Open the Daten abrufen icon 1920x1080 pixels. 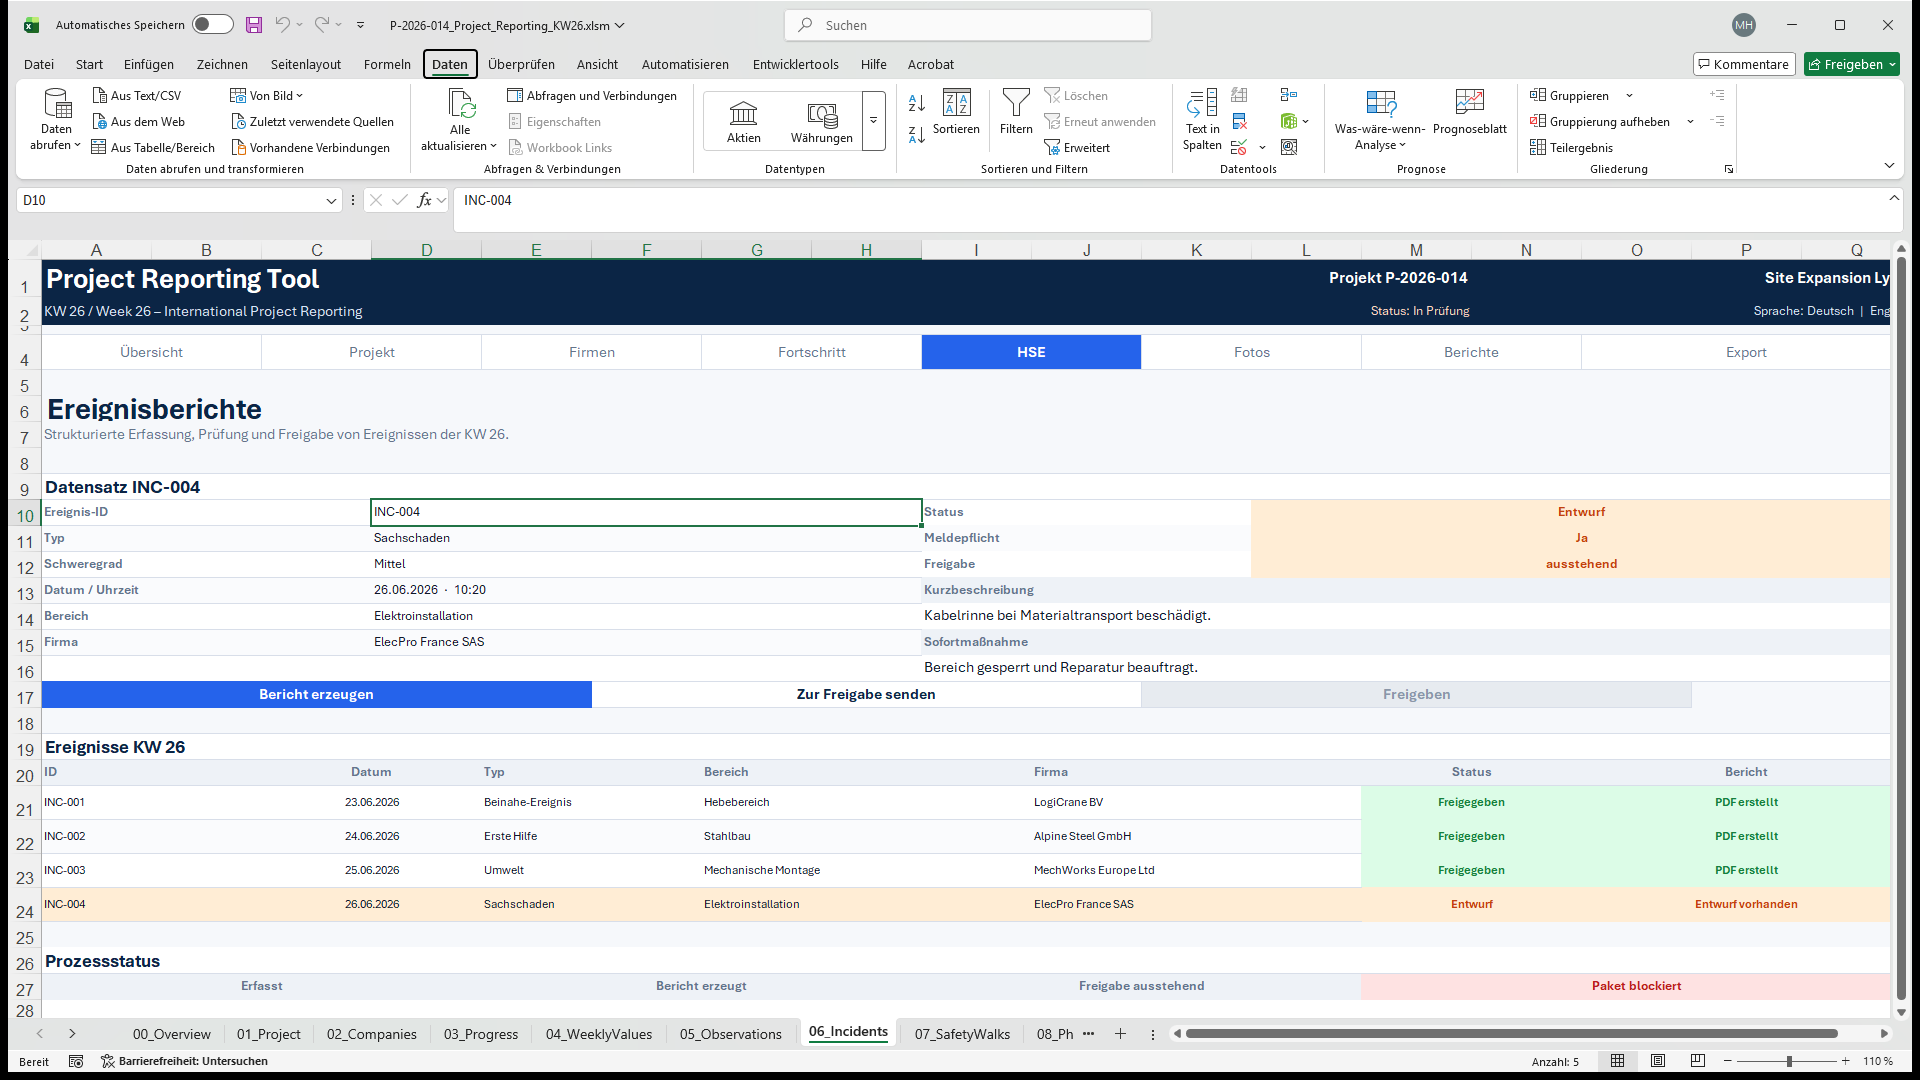pyautogui.click(x=57, y=103)
